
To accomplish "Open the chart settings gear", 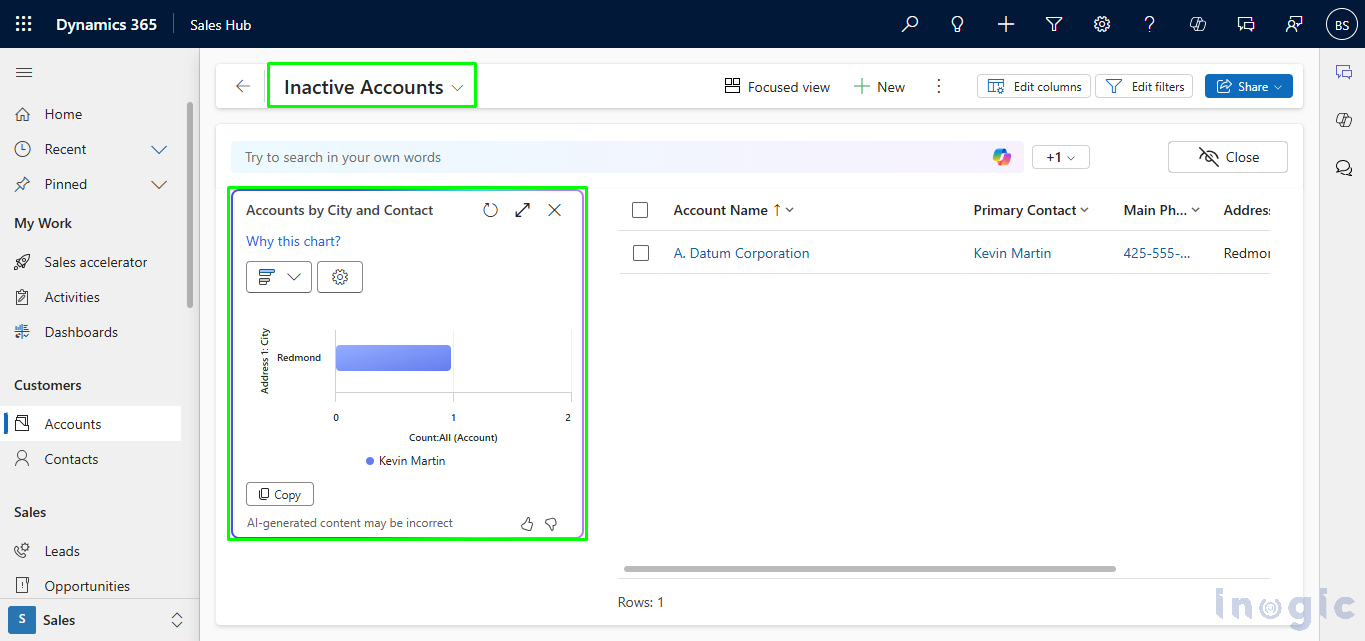I will (x=340, y=277).
